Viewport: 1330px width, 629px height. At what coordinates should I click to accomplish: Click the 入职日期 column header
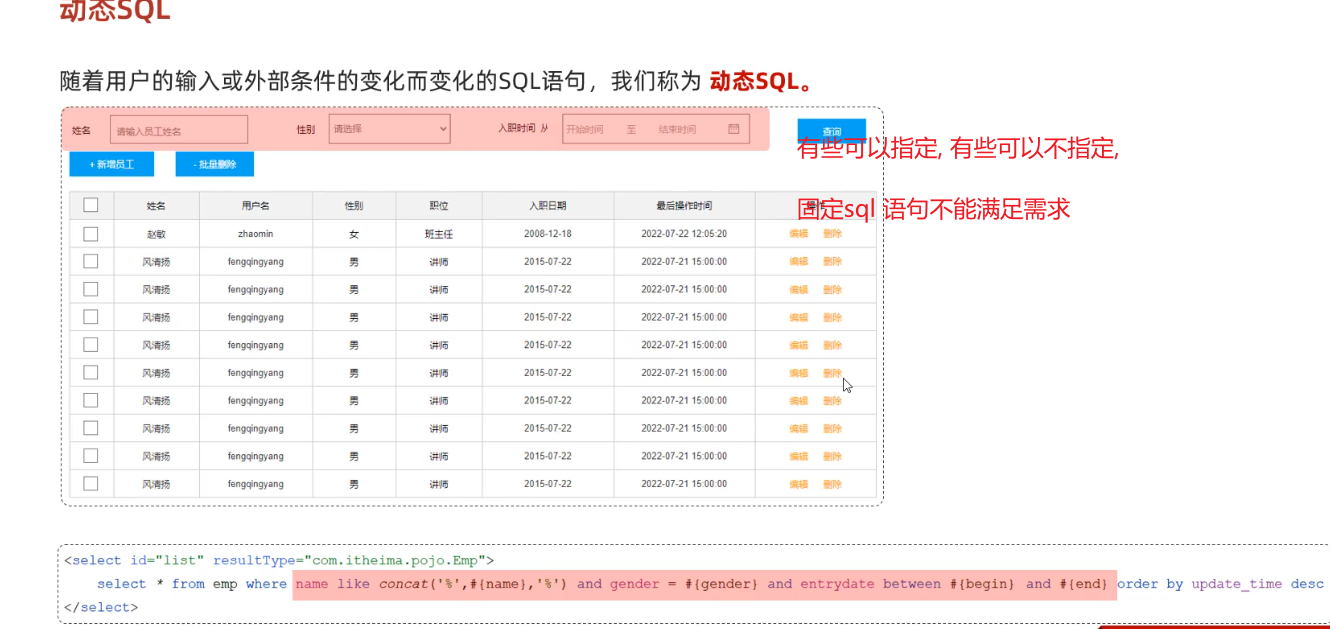(x=547, y=206)
